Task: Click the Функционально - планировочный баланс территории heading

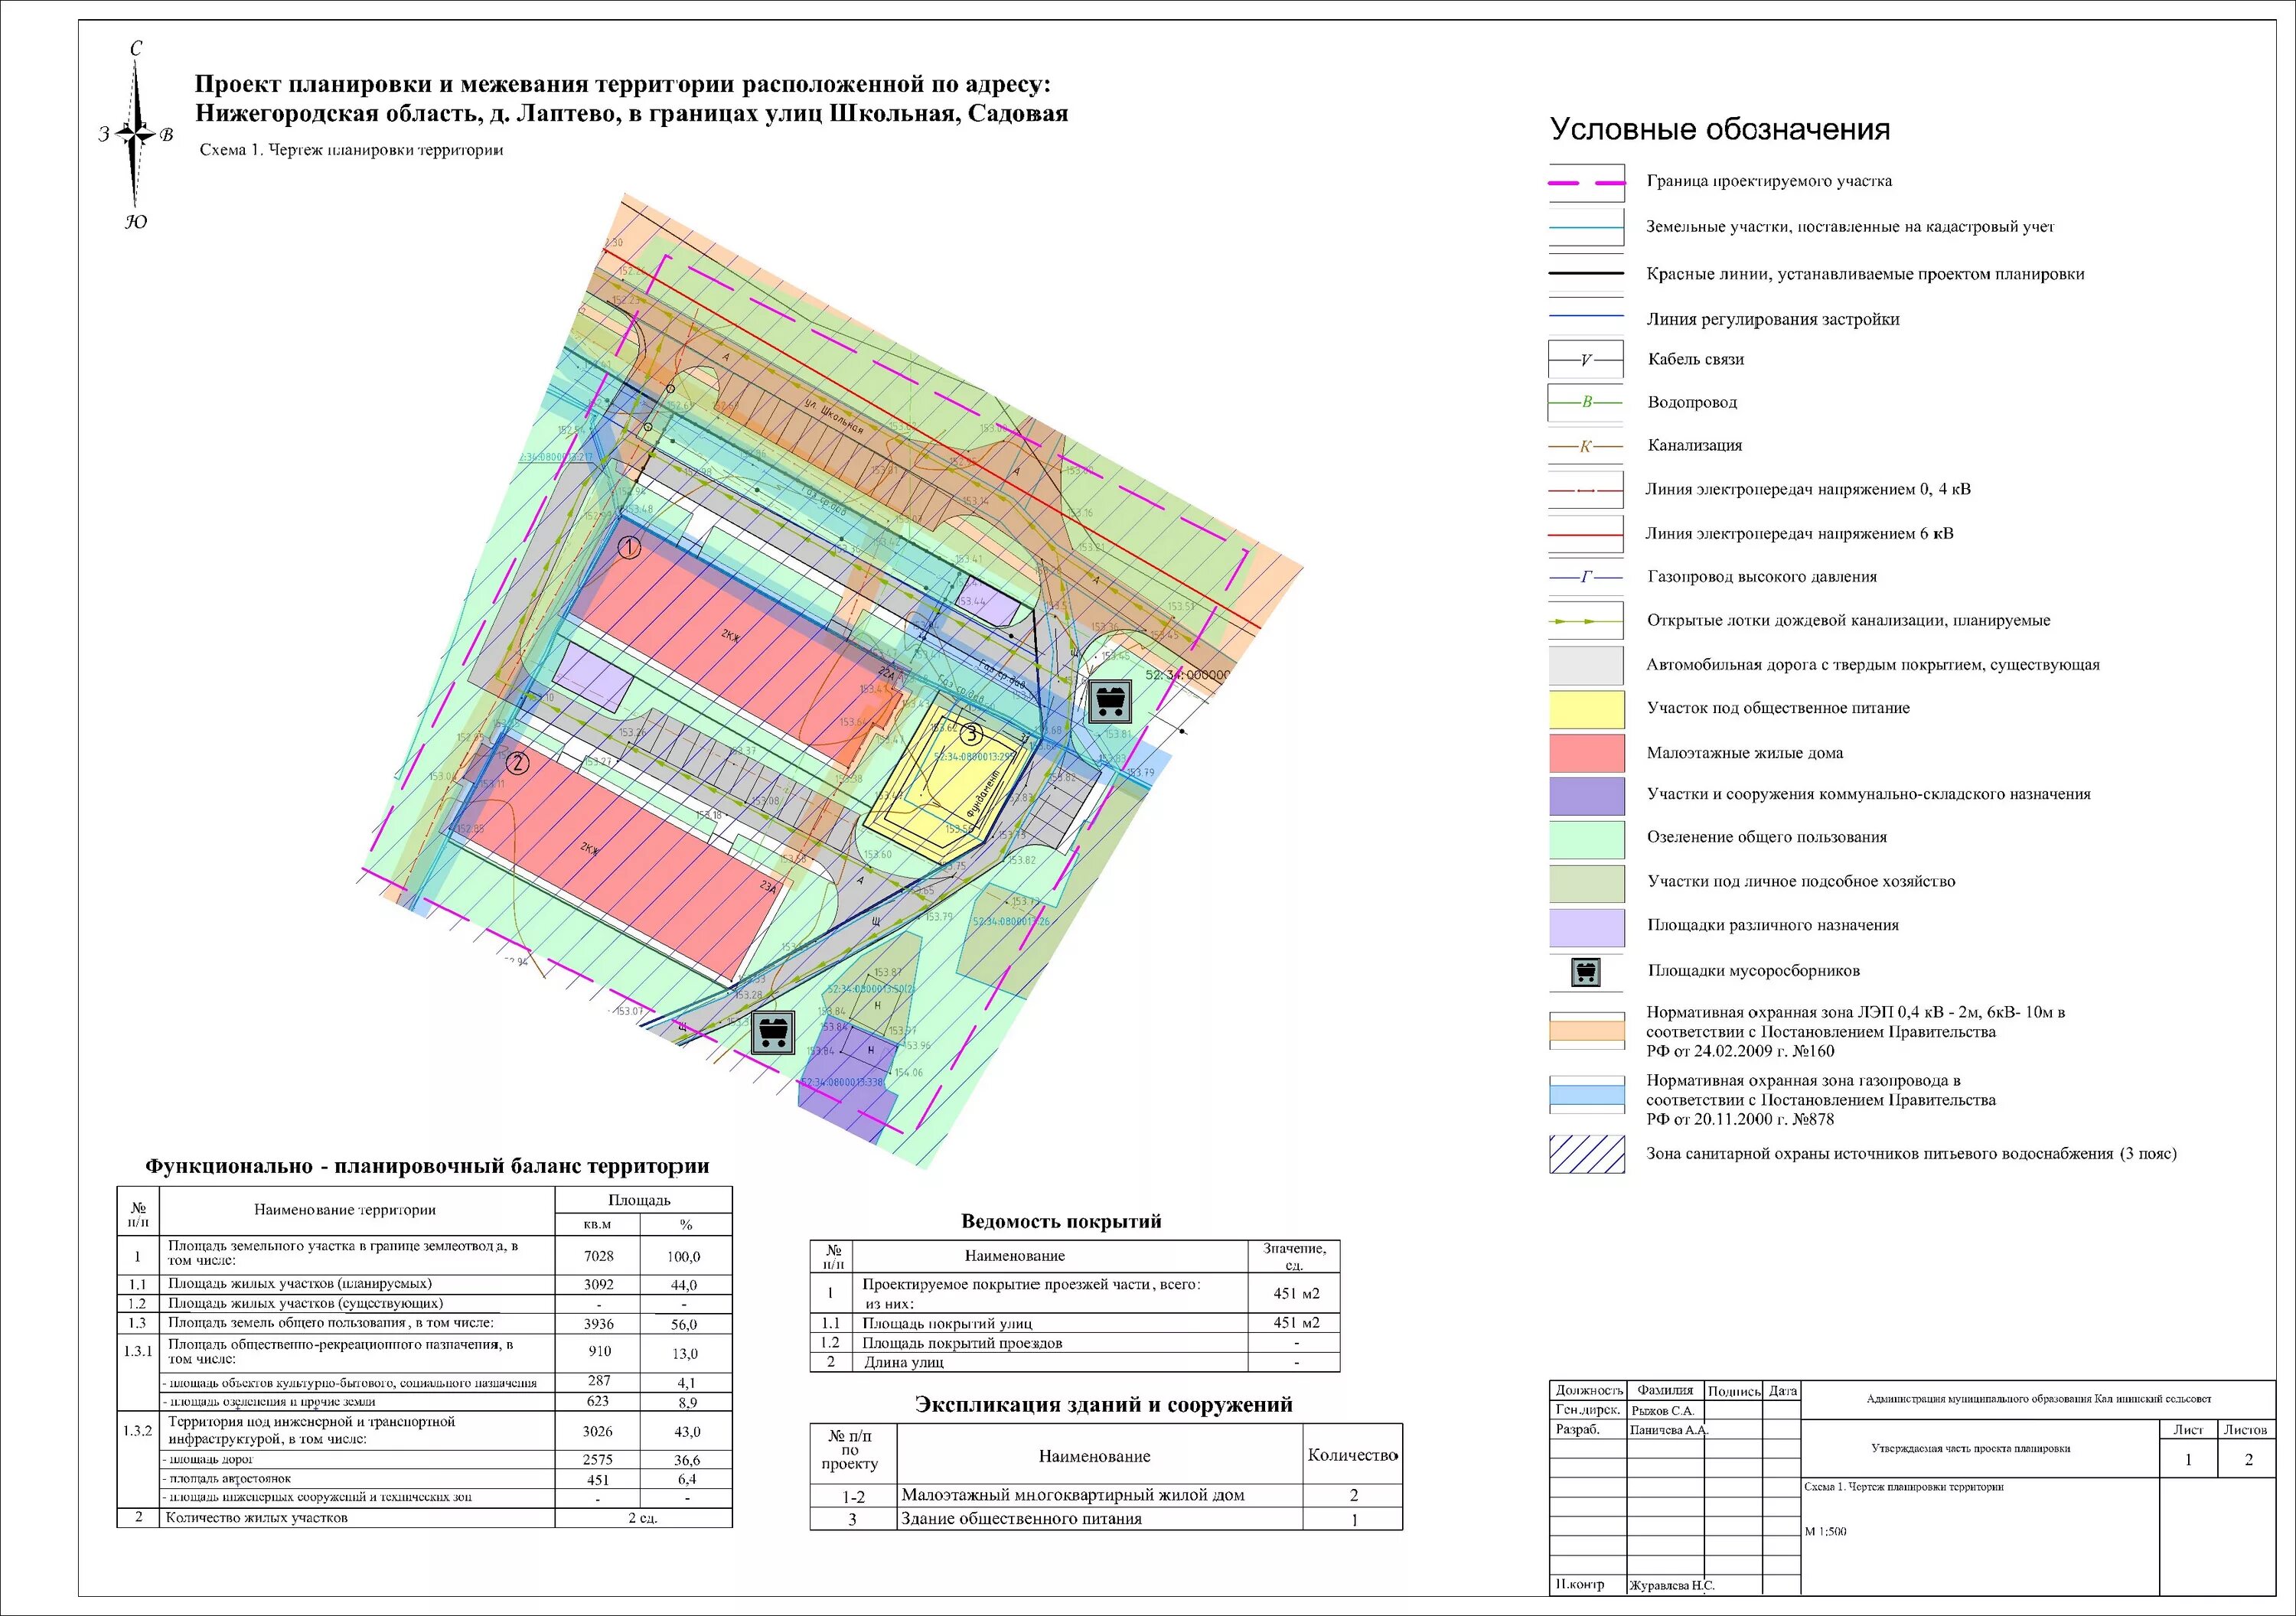Action: pos(427,1166)
